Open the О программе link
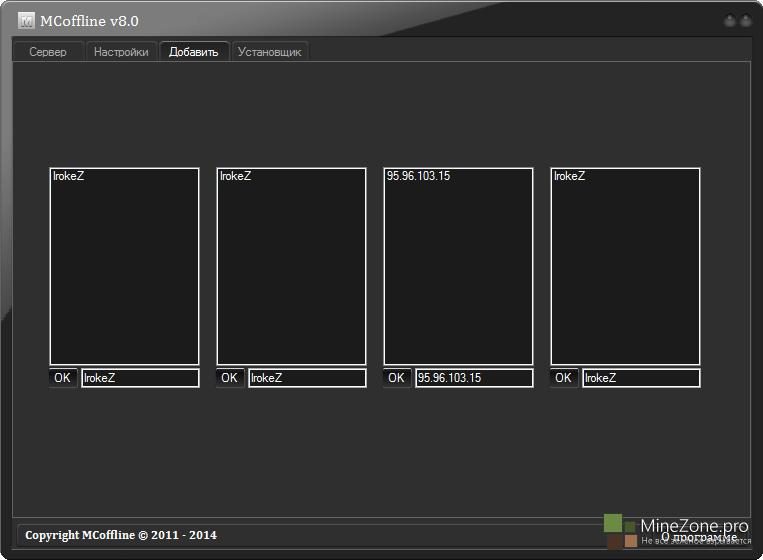Screen dimensions: 763x560 [x=705, y=536]
